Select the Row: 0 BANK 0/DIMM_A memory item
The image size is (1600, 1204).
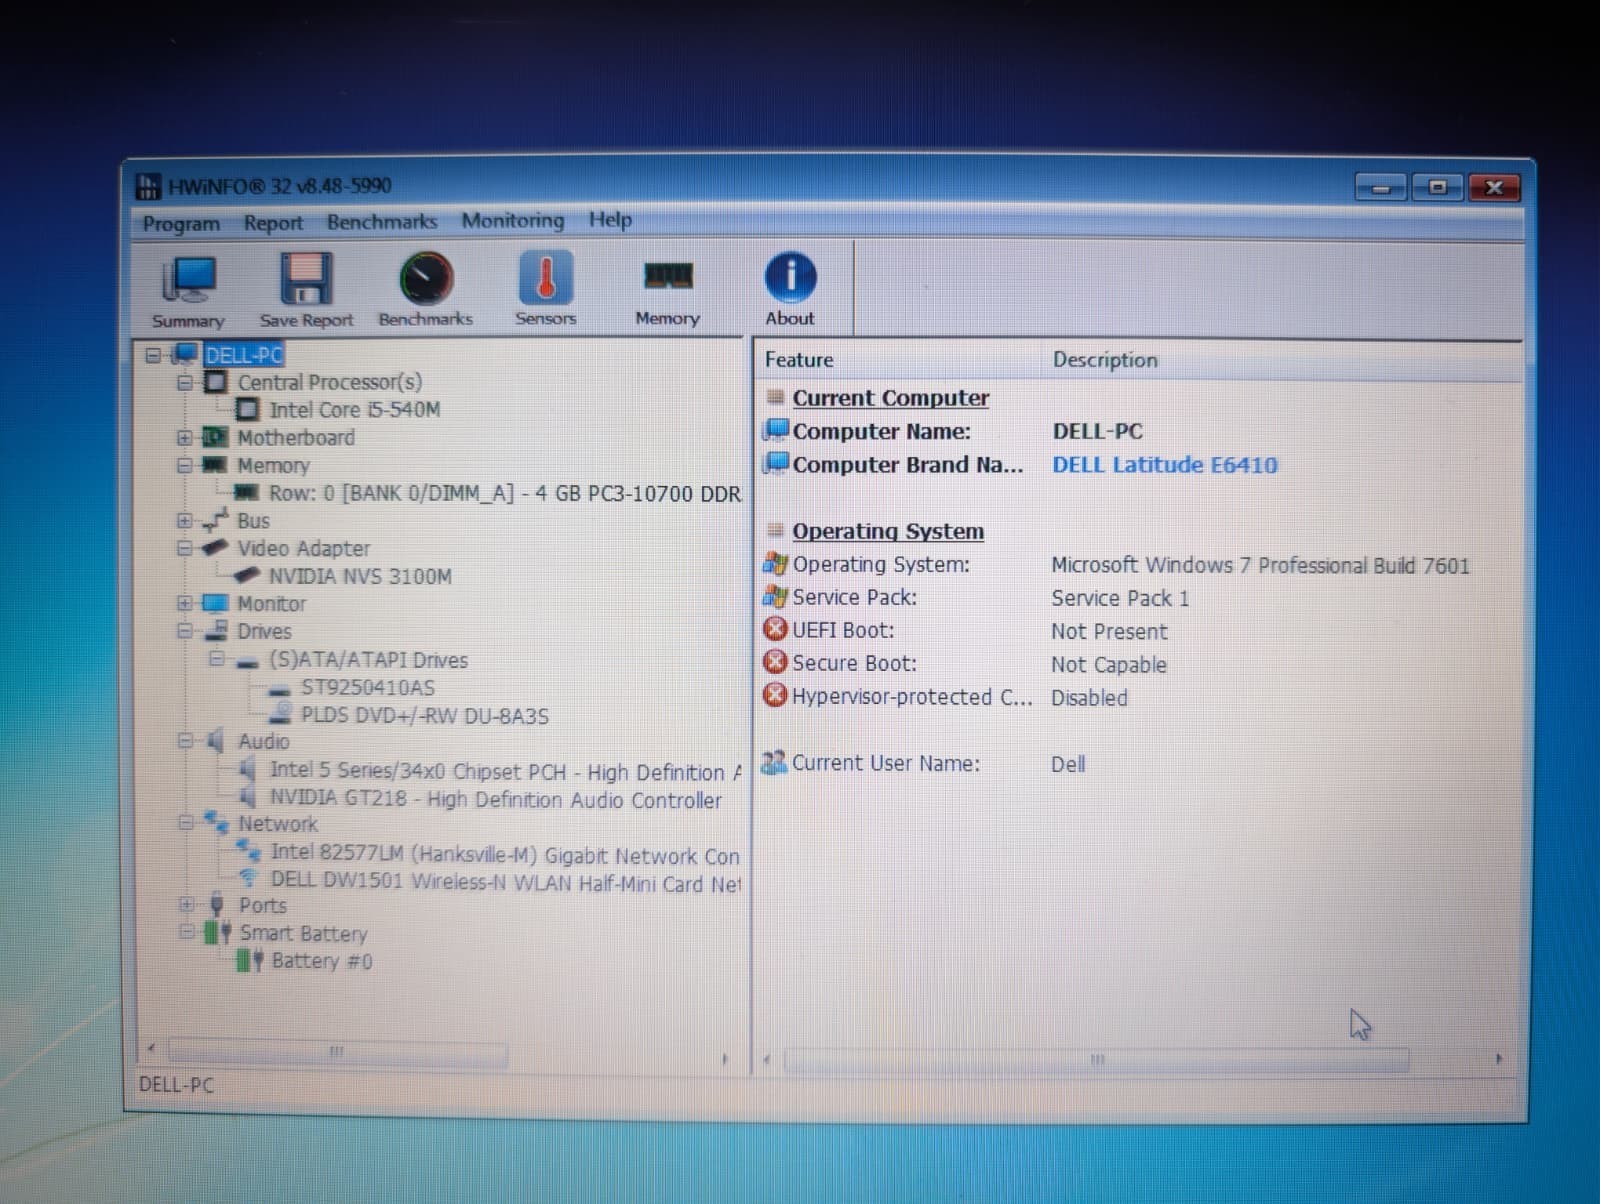tap(505, 493)
